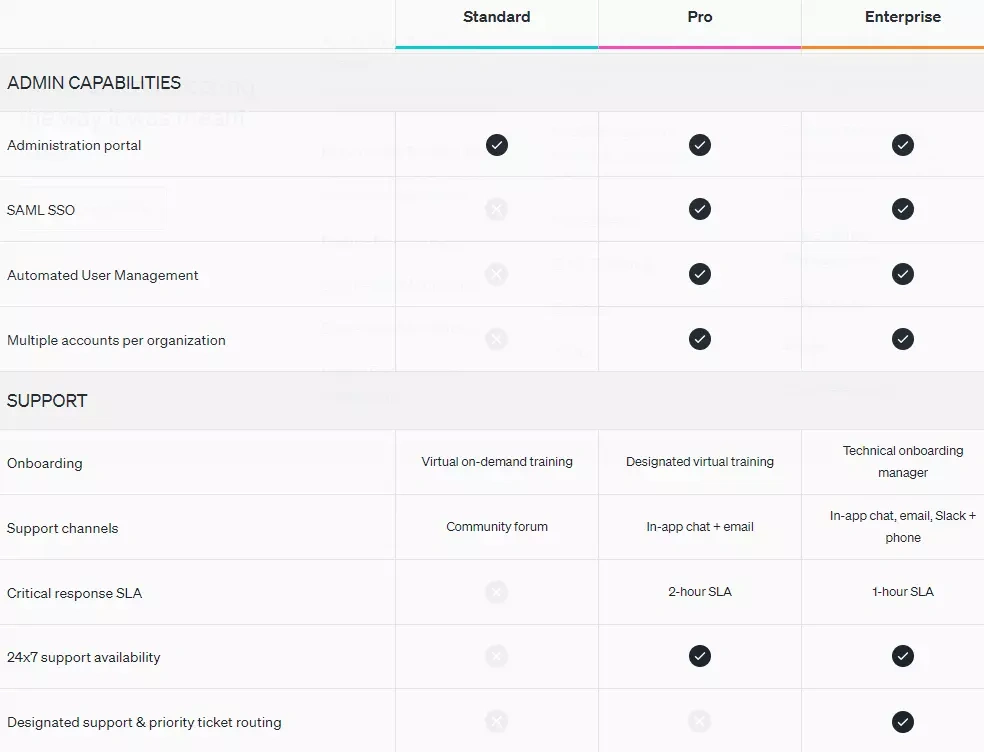Click the Onboarding row label
This screenshot has width=984, height=752.
(x=45, y=463)
